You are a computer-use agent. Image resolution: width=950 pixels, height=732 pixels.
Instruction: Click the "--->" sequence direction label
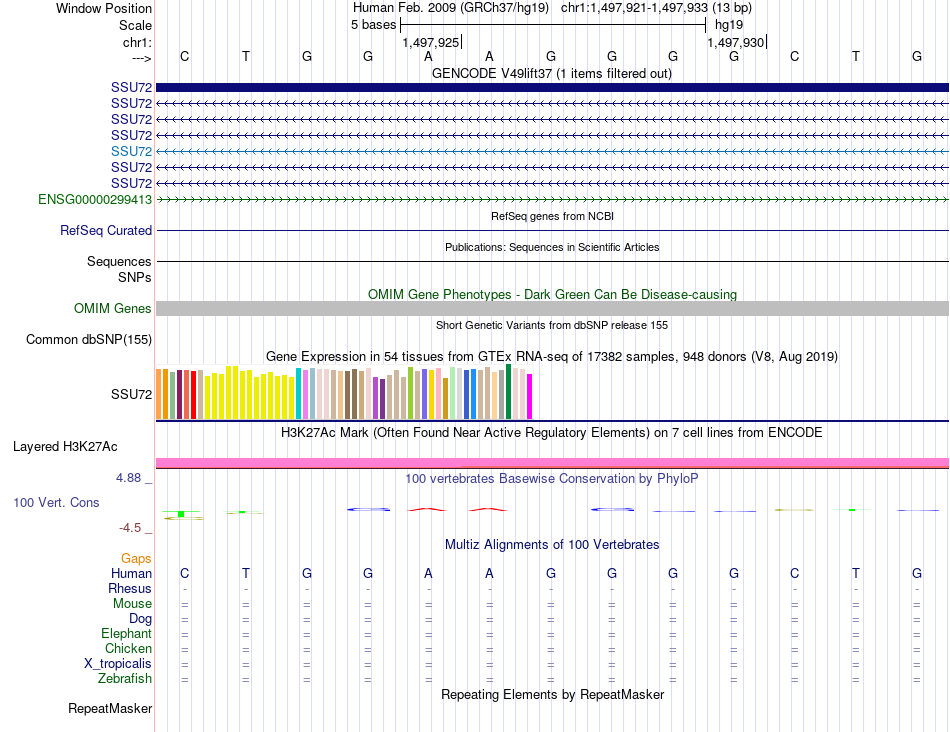tap(141, 59)
